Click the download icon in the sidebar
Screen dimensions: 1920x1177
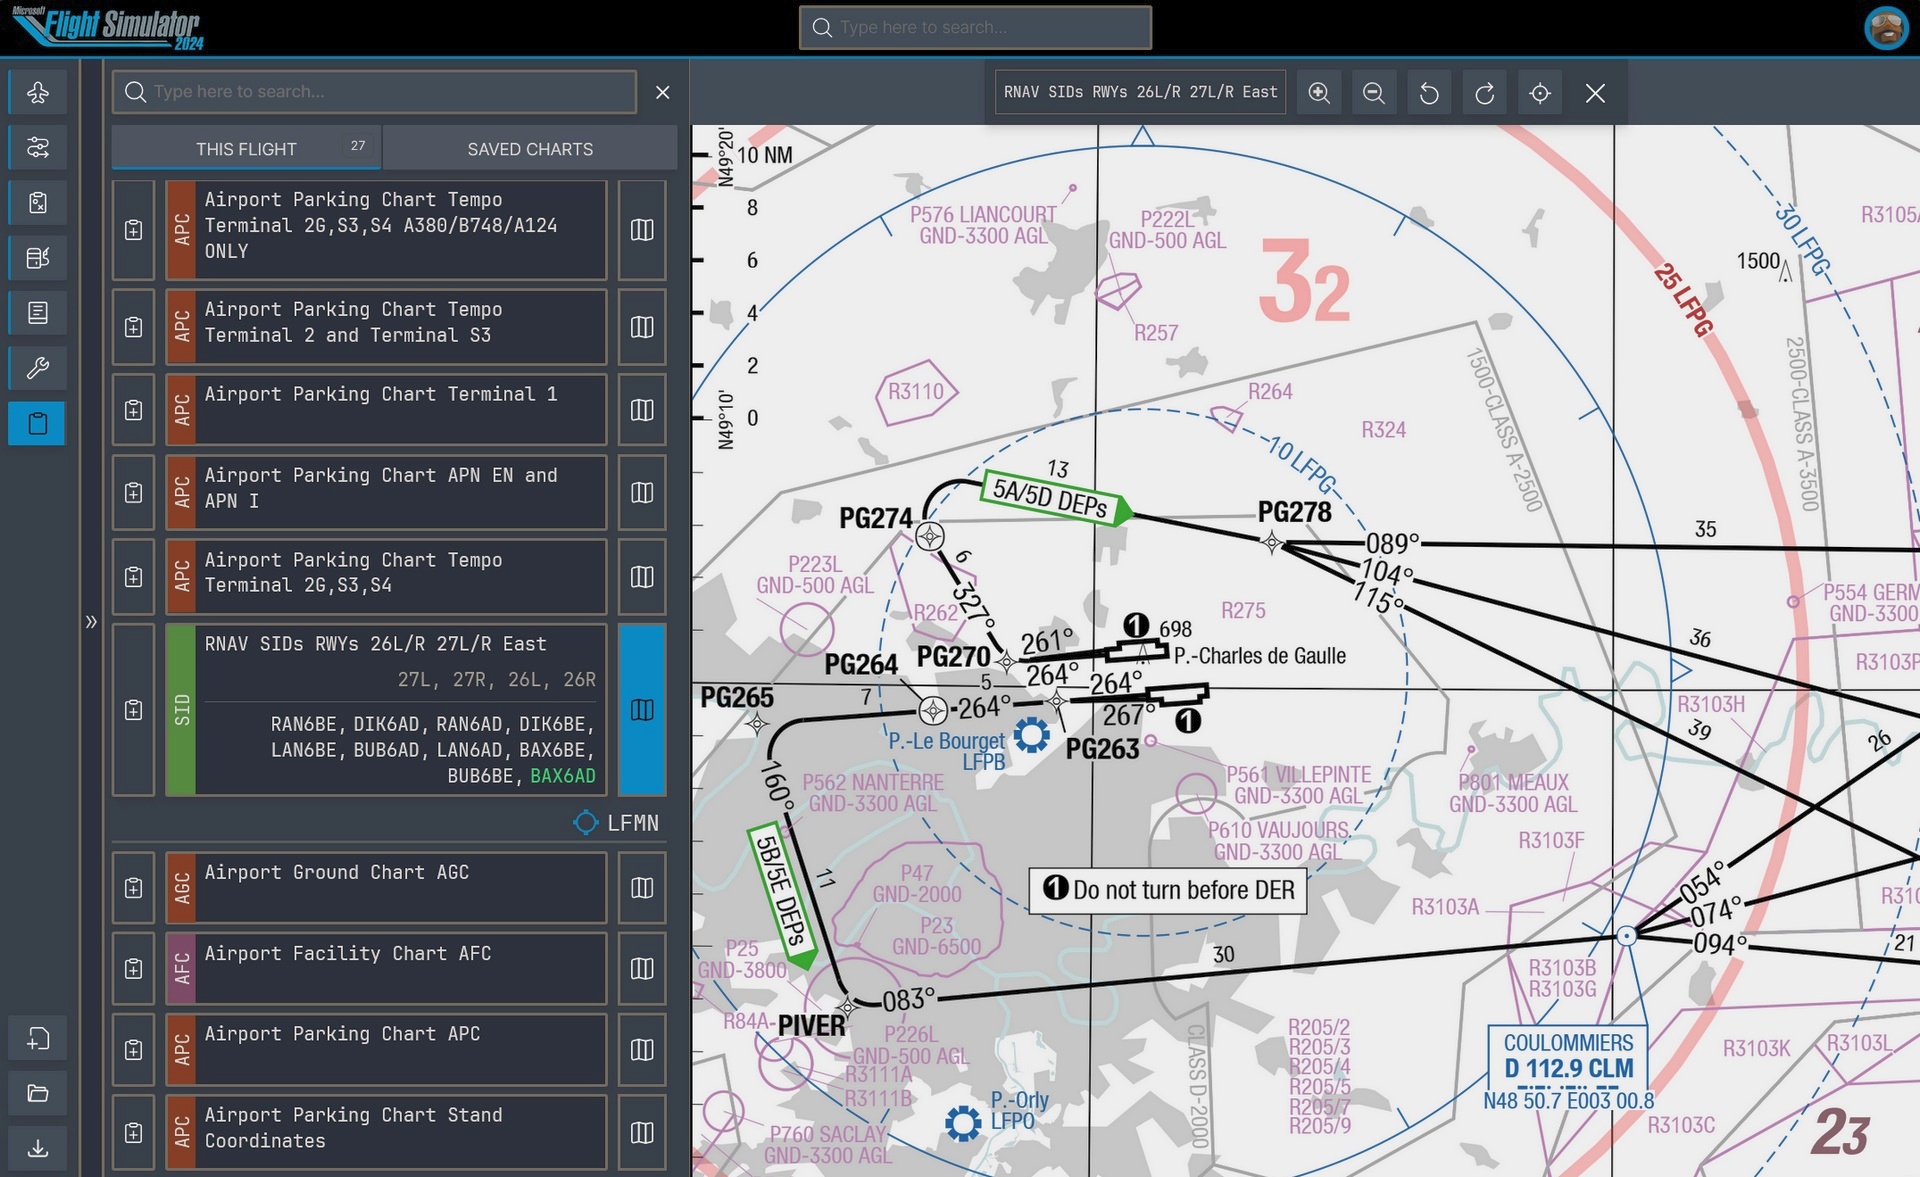(38, 1148)
